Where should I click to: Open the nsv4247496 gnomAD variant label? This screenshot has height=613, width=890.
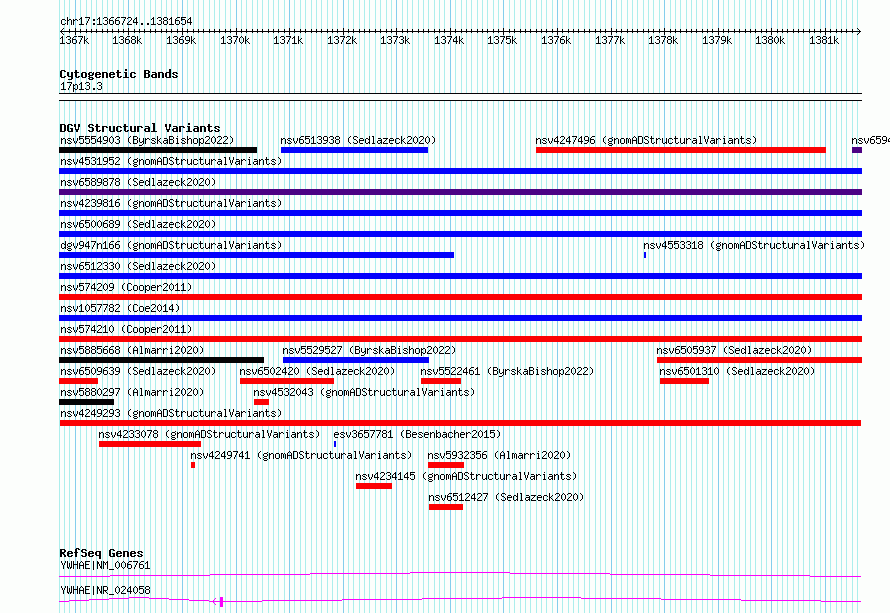tap(646, 140)
